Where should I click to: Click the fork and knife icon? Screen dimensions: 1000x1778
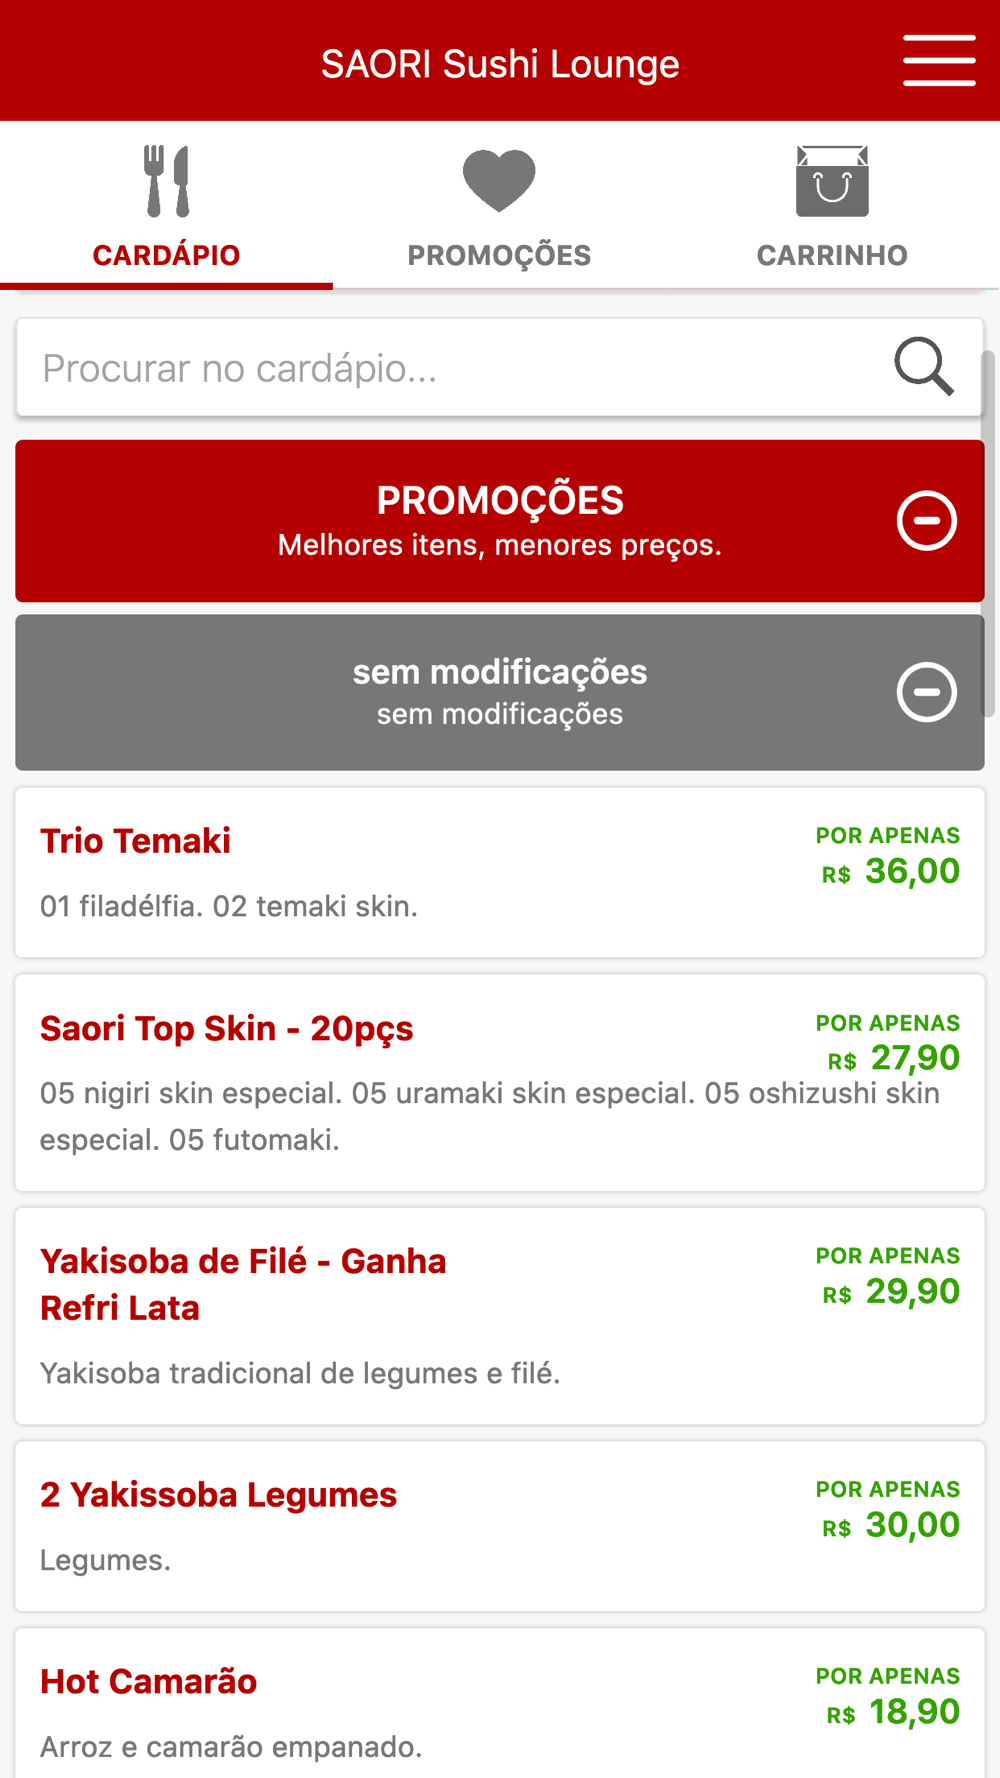[166, 182]
